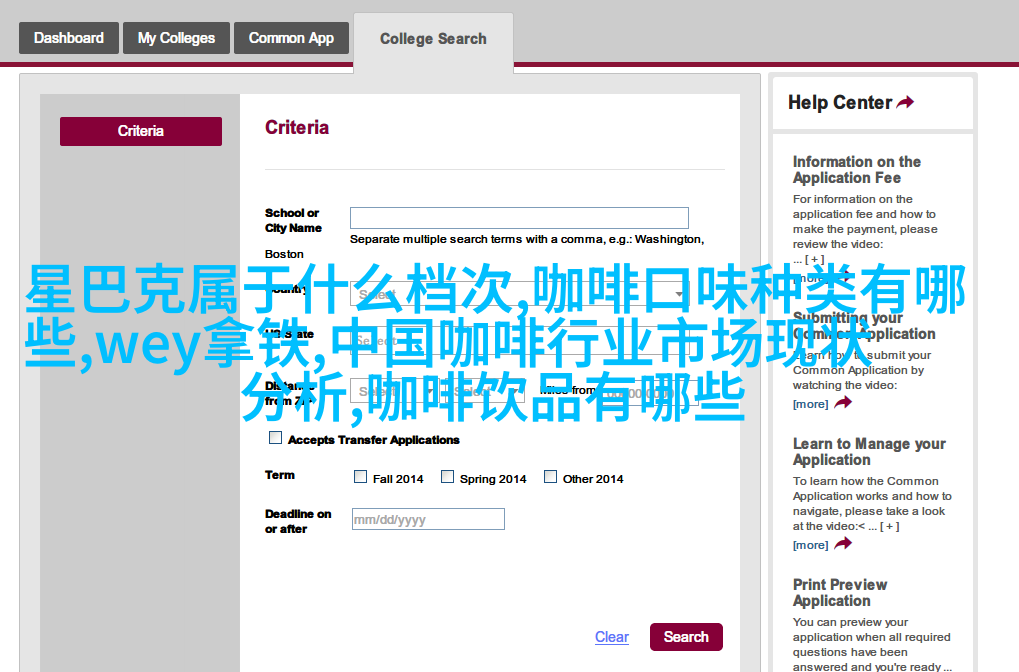The width and height of the screenshot is (1019, 672).
Task: Tick the Other 2014 term checkbox
Action: tap(550, 477)
